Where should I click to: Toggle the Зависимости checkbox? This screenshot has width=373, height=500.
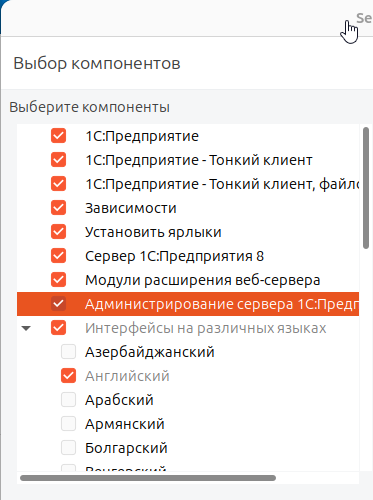click(x=58, y=208)
